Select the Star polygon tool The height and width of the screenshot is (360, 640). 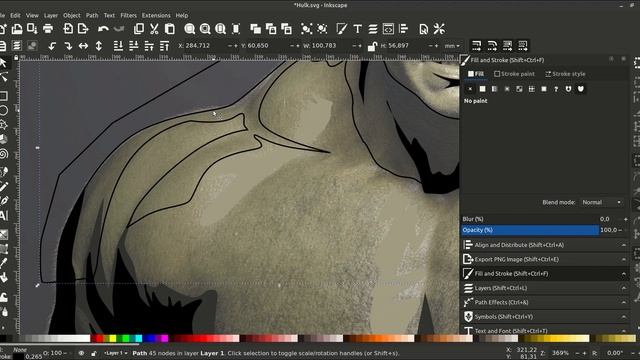[4, 125]
